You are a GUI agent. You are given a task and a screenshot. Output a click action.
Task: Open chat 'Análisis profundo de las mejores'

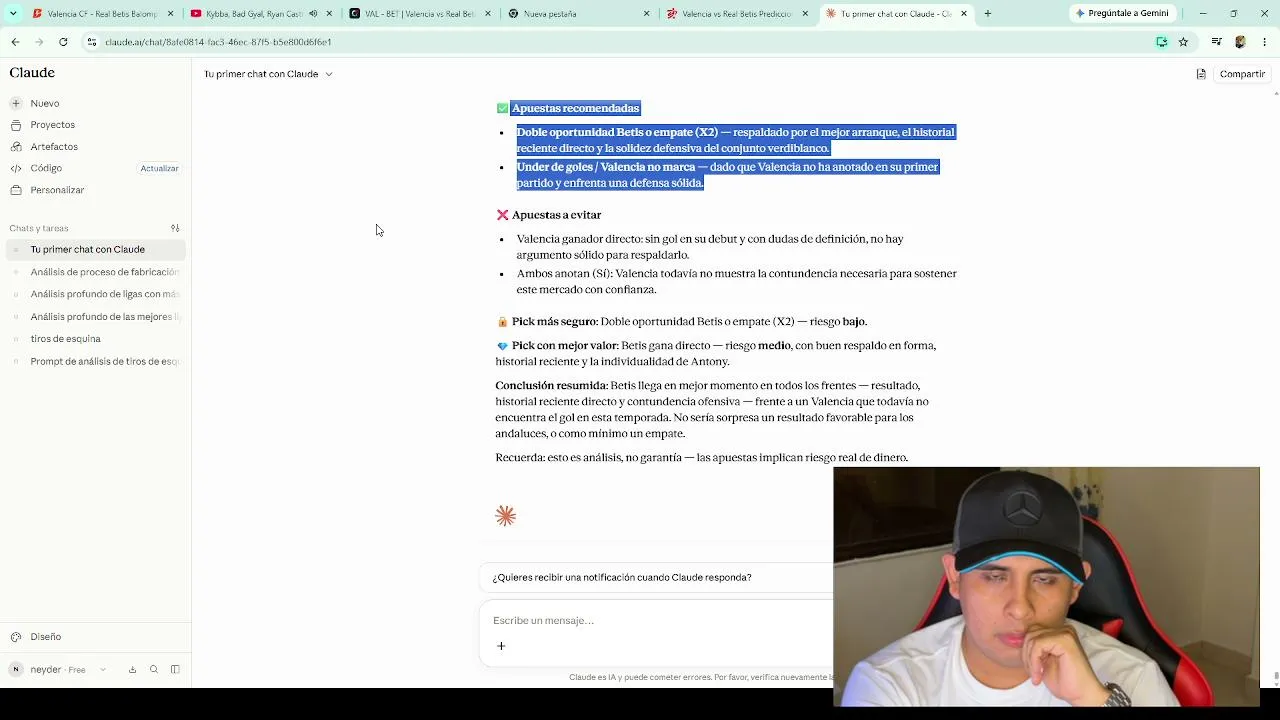point(95,317)
